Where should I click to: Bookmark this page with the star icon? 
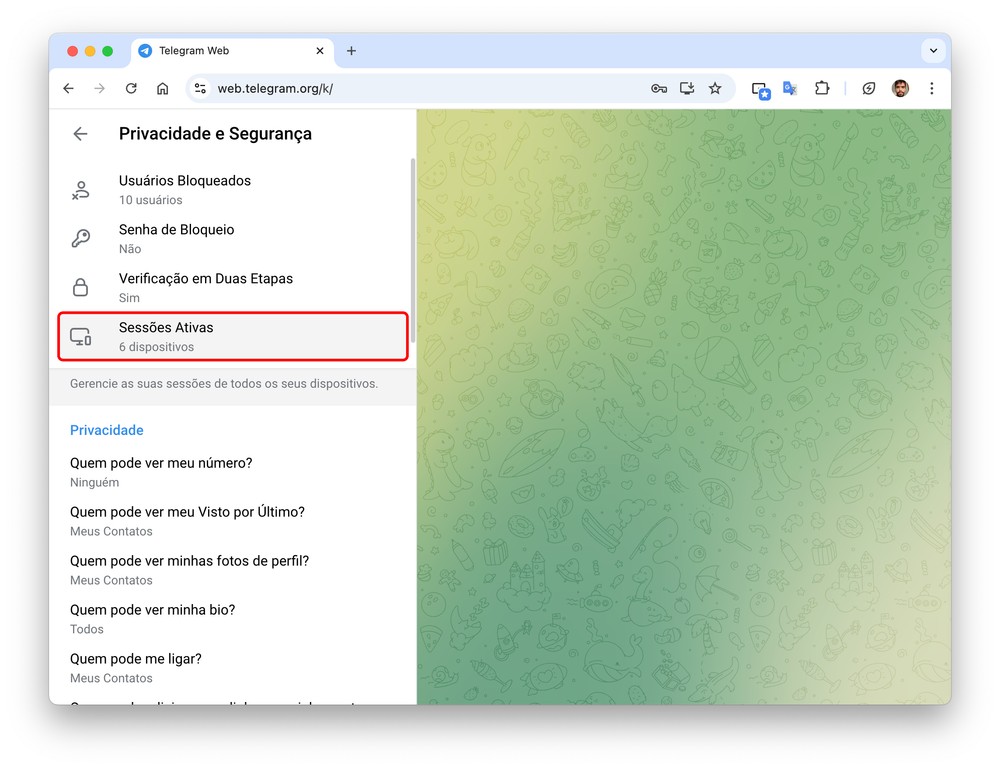715,88
